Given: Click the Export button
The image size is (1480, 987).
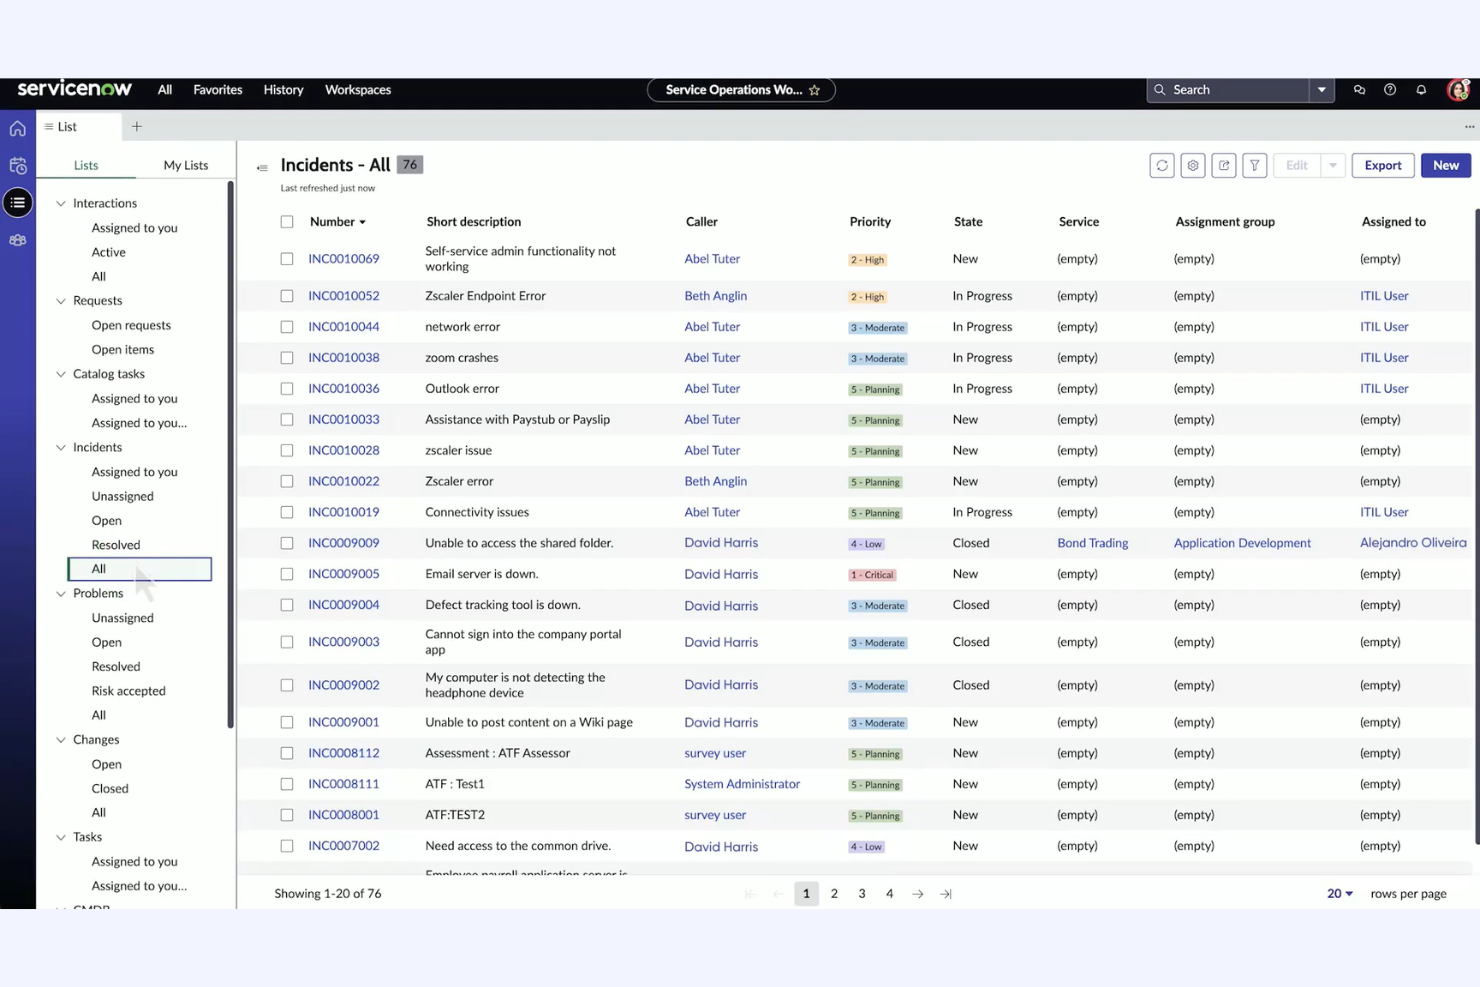Looking at the screenshot, I should [1382, 165].
